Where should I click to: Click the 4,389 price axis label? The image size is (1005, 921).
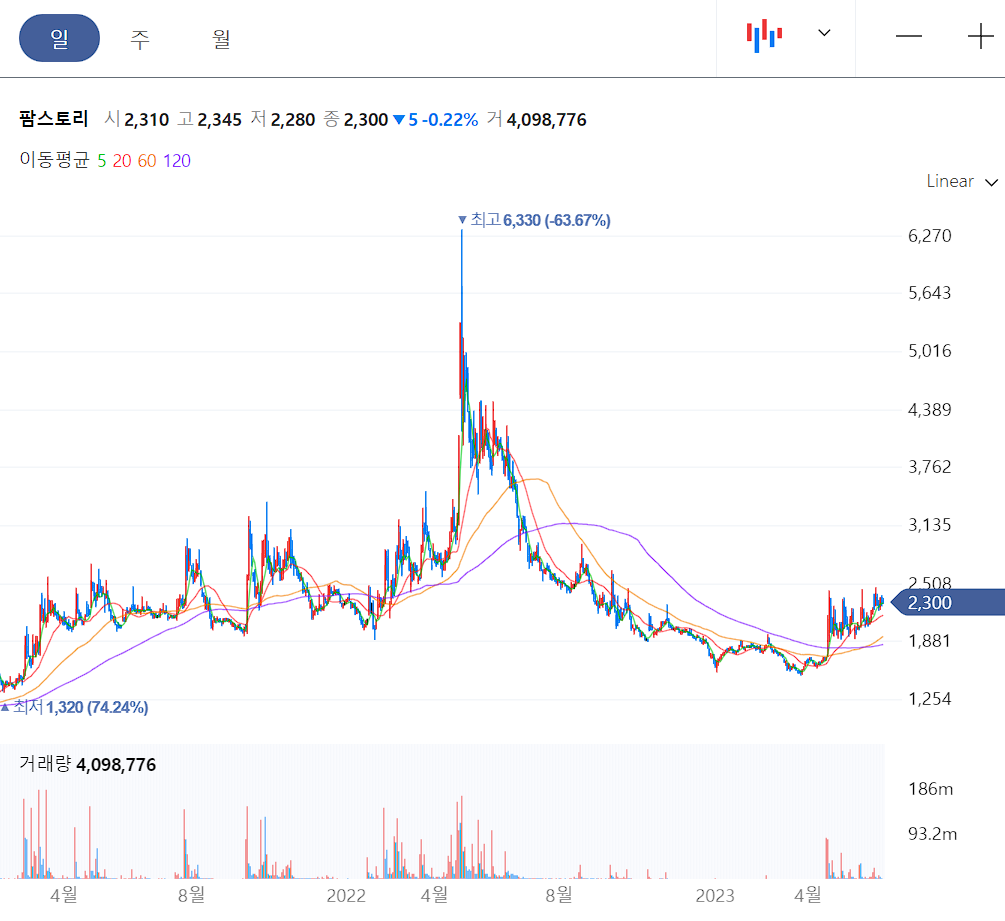(x=929, y=410)
